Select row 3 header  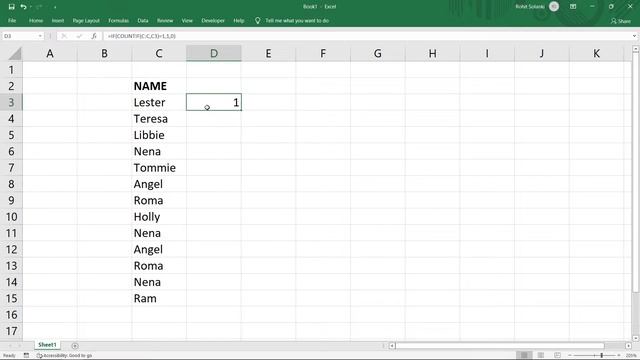pos(11,102)
